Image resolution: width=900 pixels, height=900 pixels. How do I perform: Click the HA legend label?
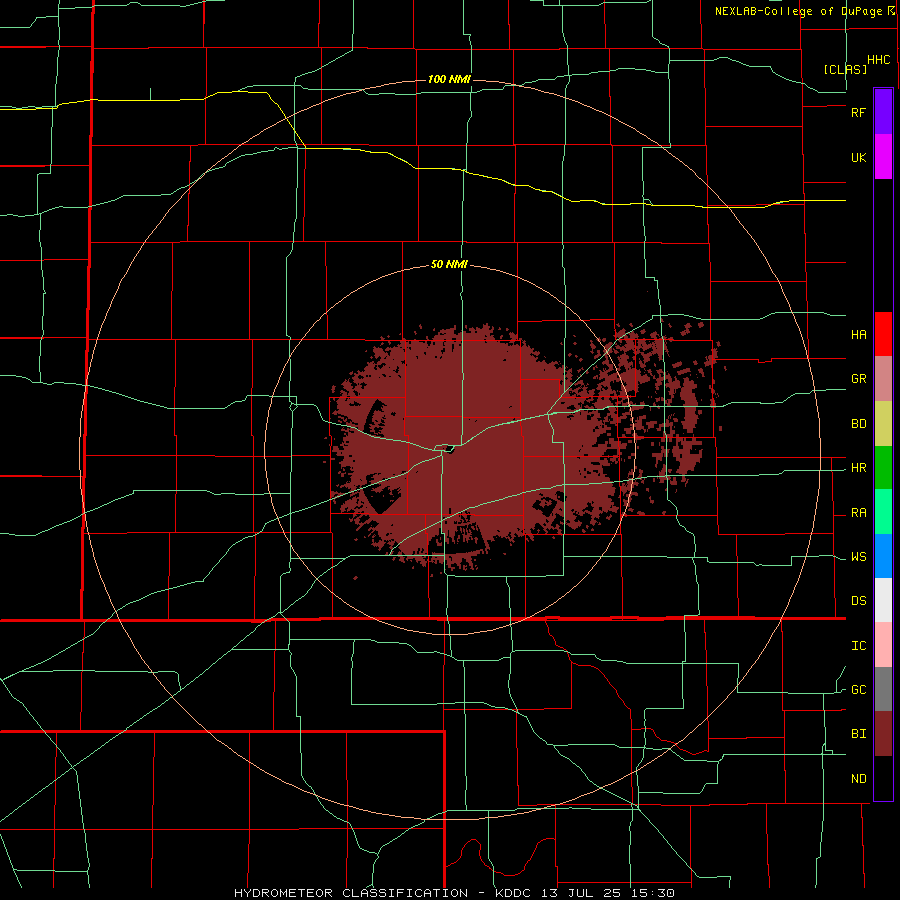(x=858, y=335)
